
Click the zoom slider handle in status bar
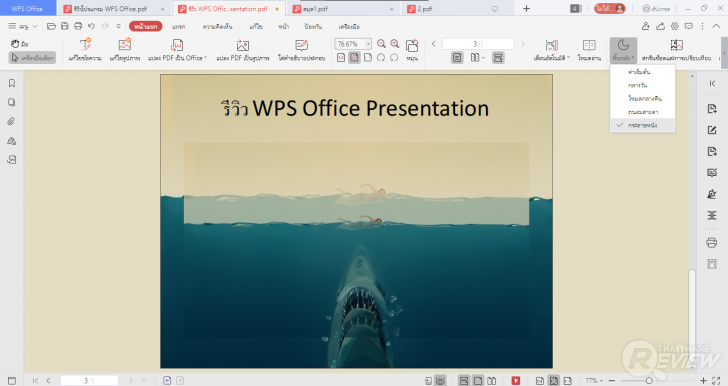tap(650, 380)
